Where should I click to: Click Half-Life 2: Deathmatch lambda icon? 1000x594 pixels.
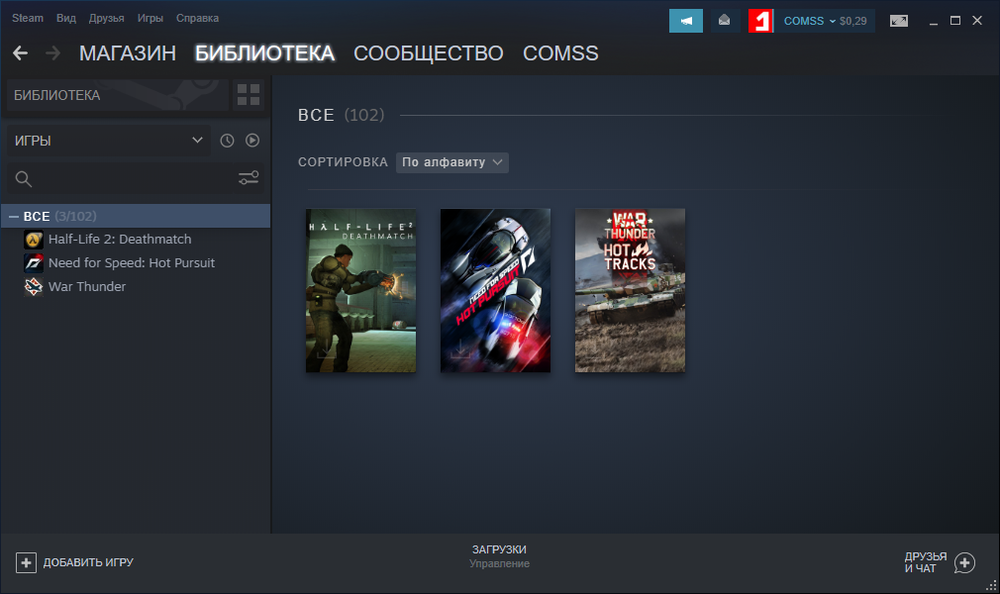tap(33, 240)
